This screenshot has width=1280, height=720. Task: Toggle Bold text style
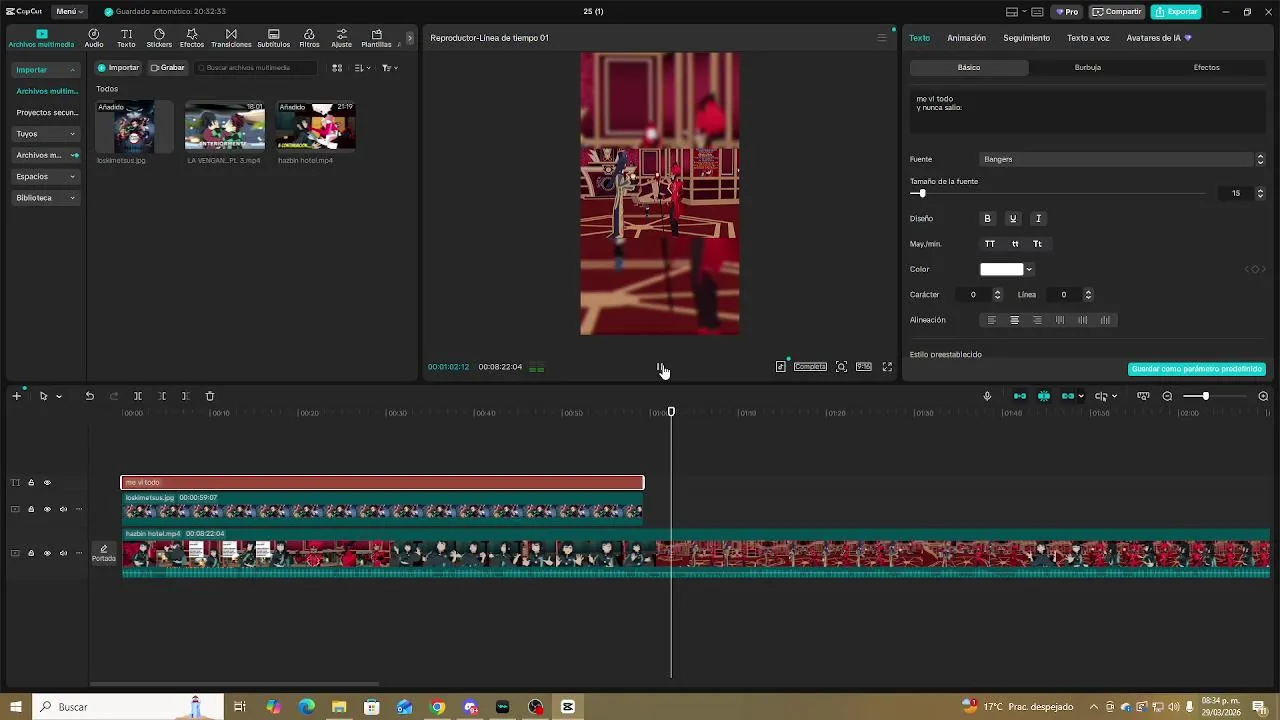pos(988,219)
